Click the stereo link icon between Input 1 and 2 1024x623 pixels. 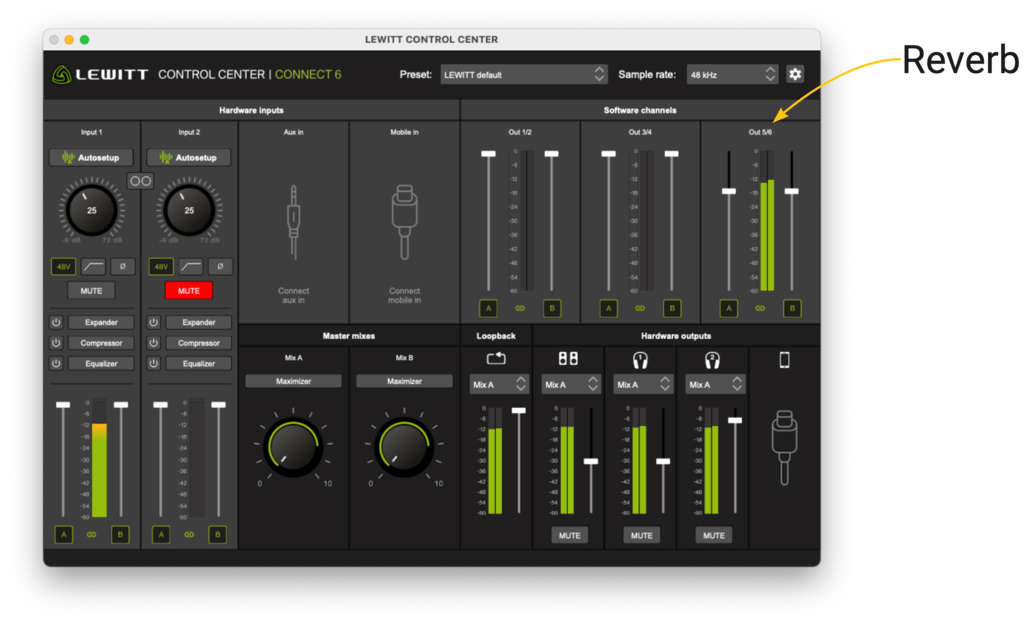(x=141, y=181)
